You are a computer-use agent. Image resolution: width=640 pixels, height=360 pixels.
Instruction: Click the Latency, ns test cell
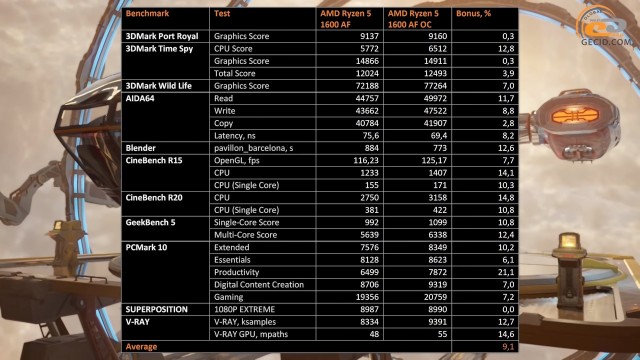coord(235,136)
